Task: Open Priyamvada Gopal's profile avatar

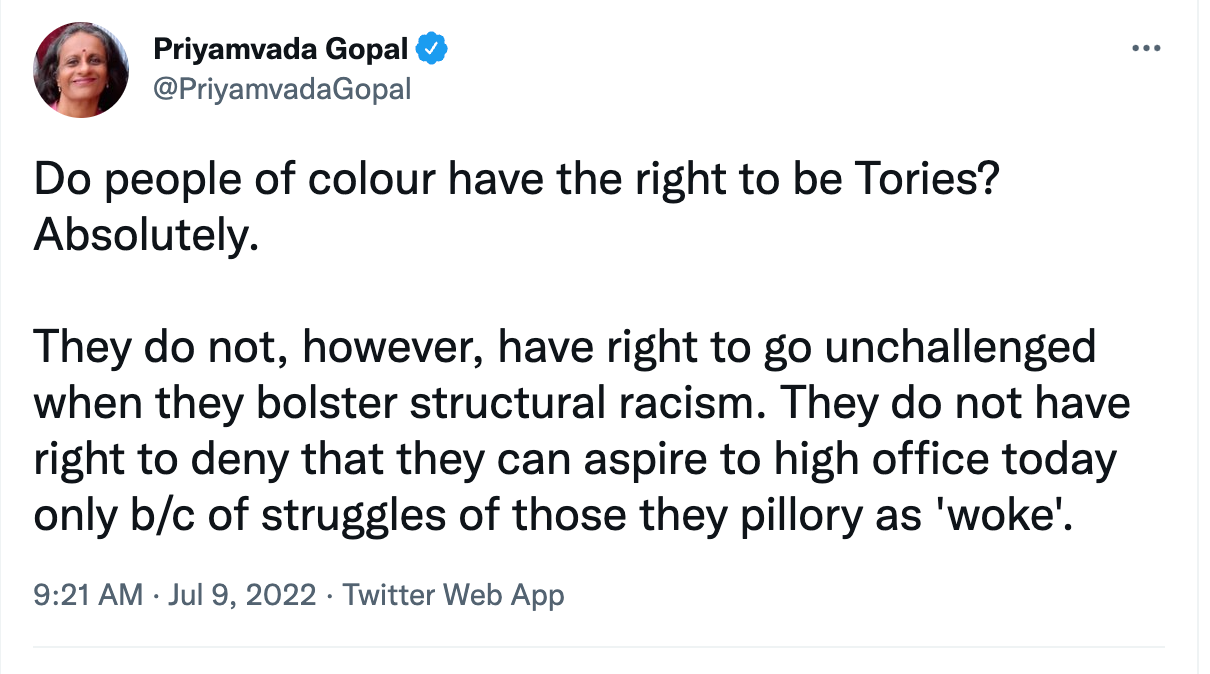Action: click(81, 69)
